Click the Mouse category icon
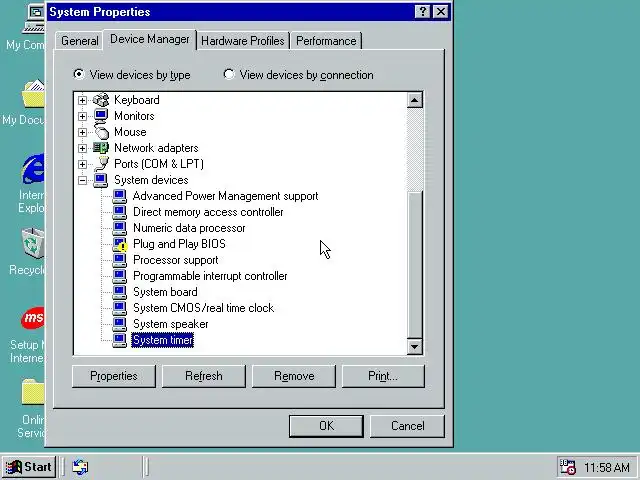Viewport: 640px width, 480px height. click(101, 132)
